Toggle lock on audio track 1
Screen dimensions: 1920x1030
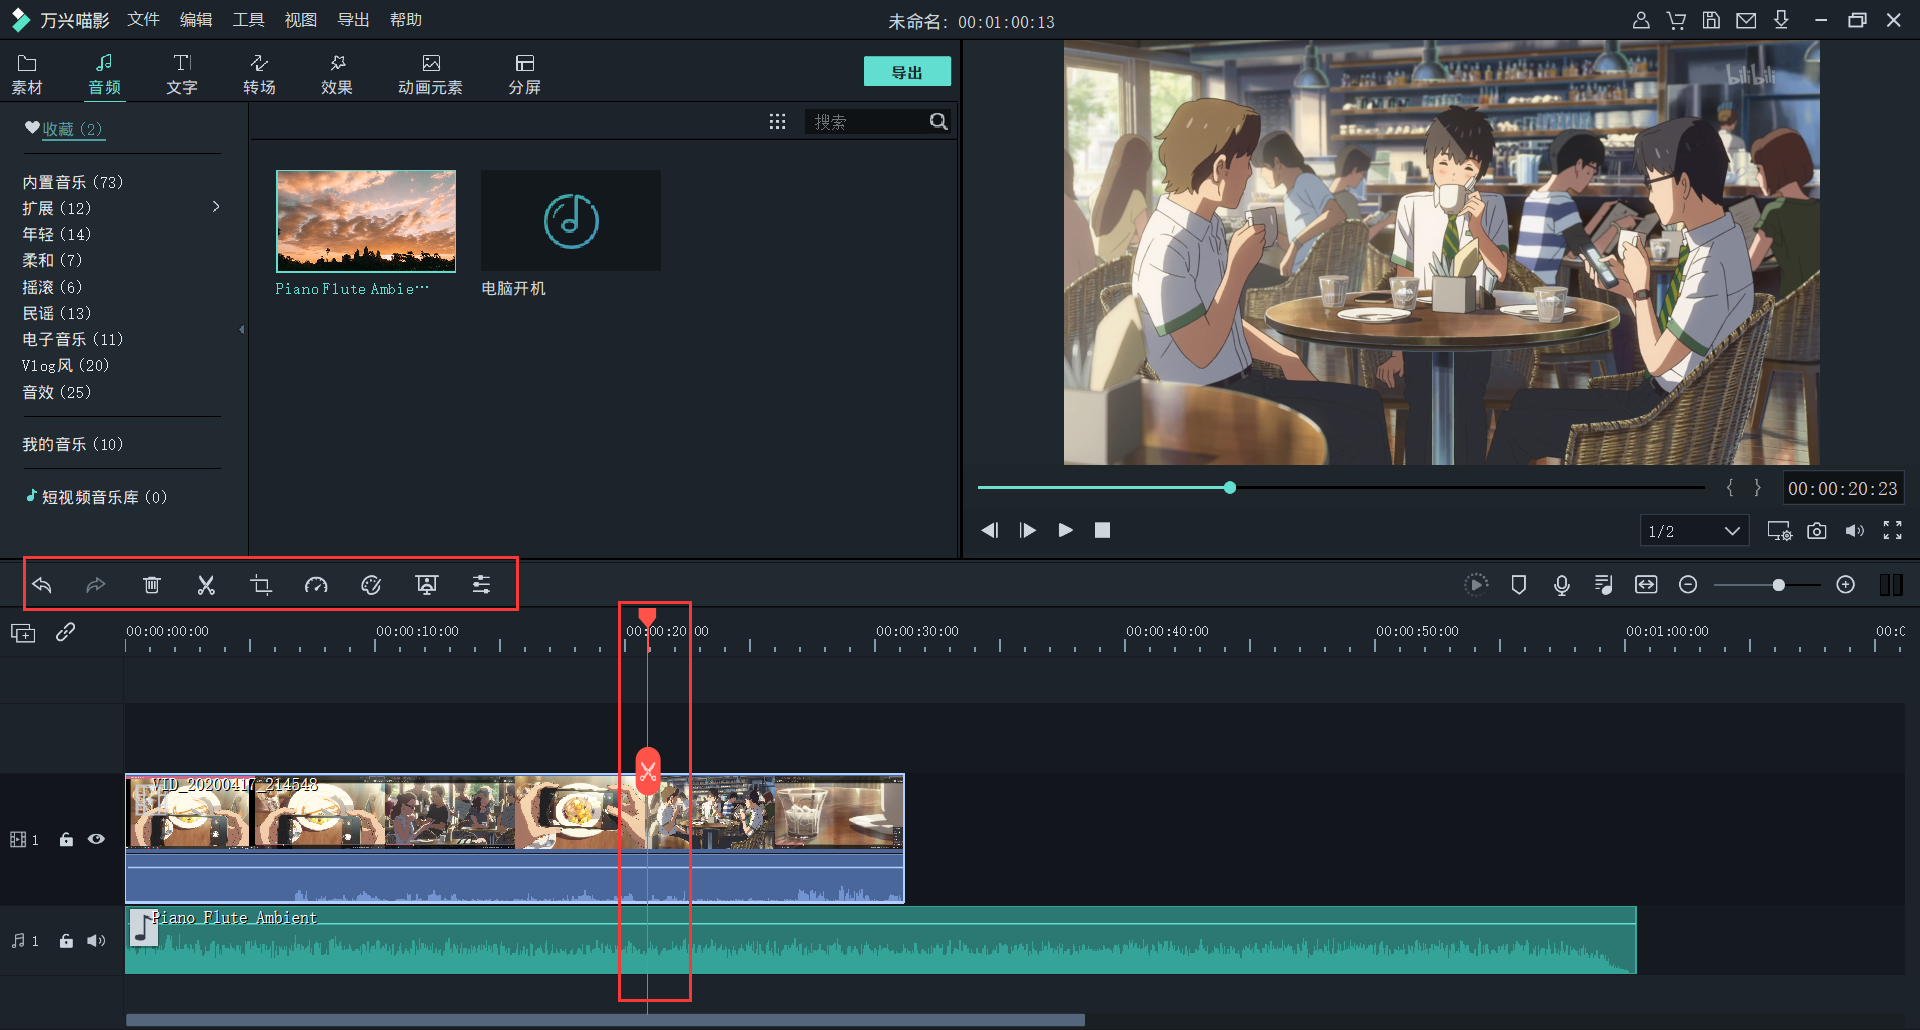pos(66,941)
